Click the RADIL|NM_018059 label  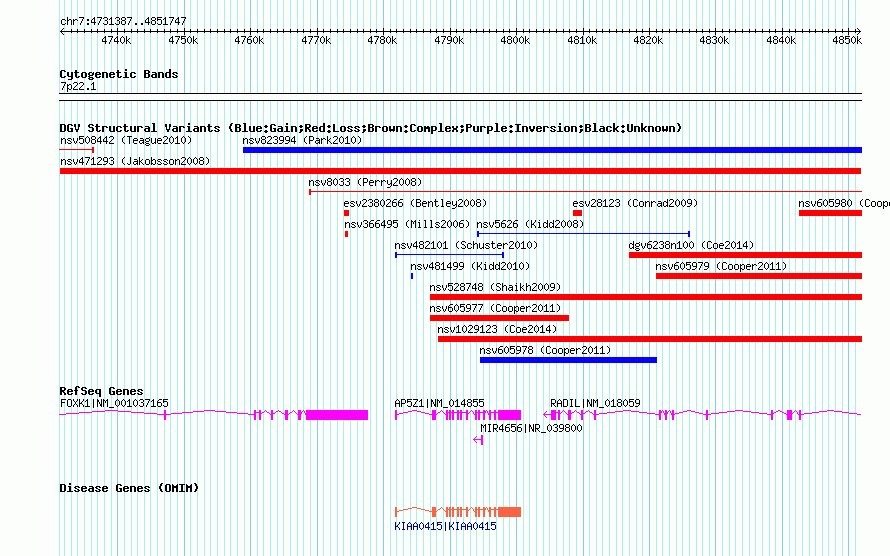pyautogui.click(x=595, y=403)
